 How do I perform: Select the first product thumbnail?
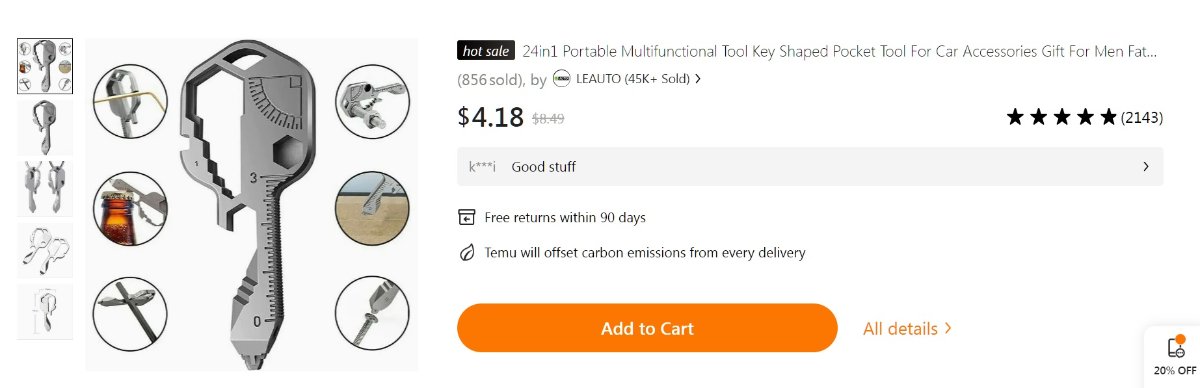point(45,66)
